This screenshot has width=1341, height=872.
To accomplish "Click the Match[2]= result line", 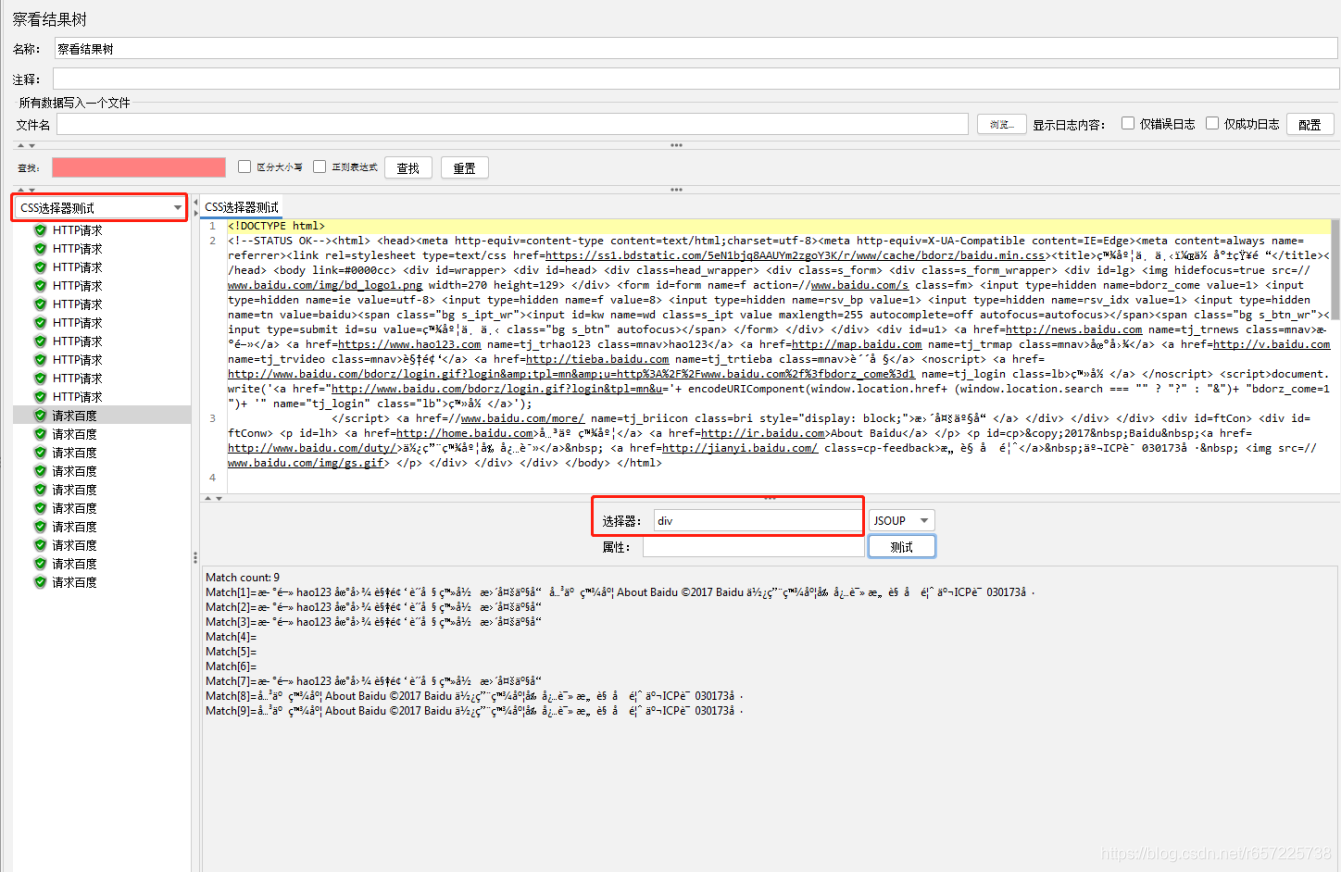I will click(374, 607).
